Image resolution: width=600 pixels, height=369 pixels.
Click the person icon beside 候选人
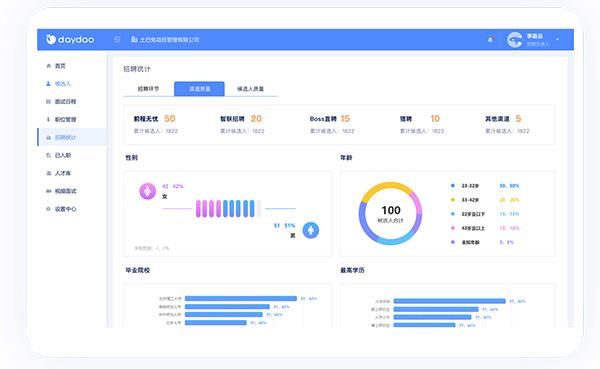coord(49,83)
